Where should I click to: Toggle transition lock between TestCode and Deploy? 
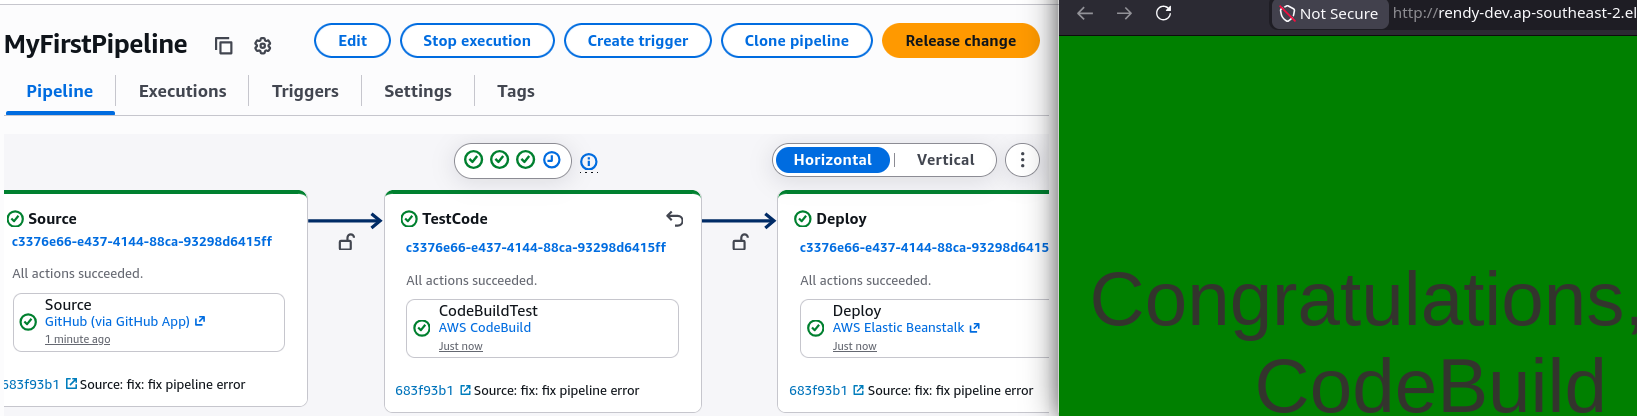coord(740,242)
